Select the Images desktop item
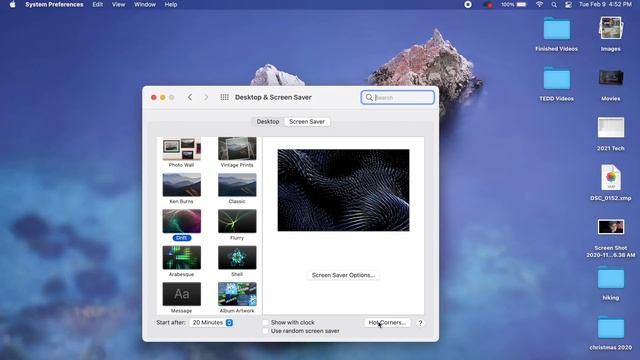Viewport: 640px width, 360px height. (x=611, y=34)
